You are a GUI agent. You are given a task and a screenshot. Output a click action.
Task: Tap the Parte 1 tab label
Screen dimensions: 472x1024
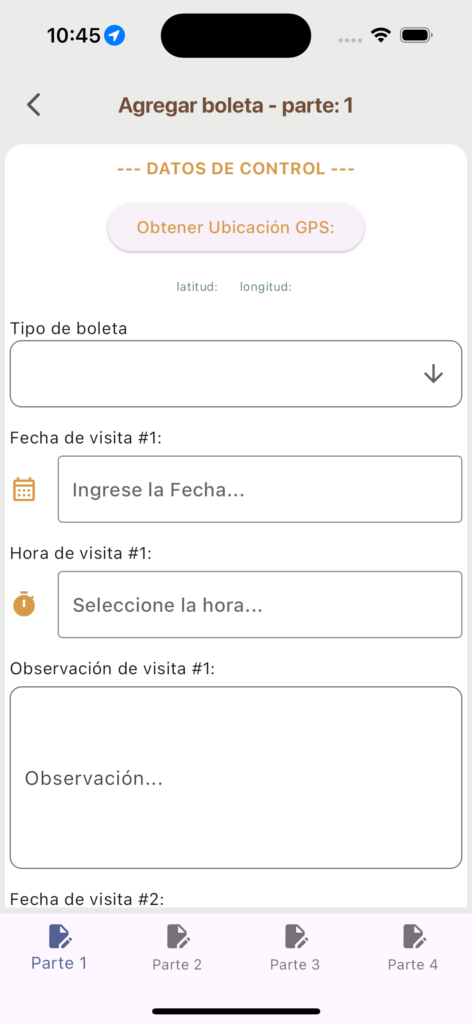coord(59,963)
